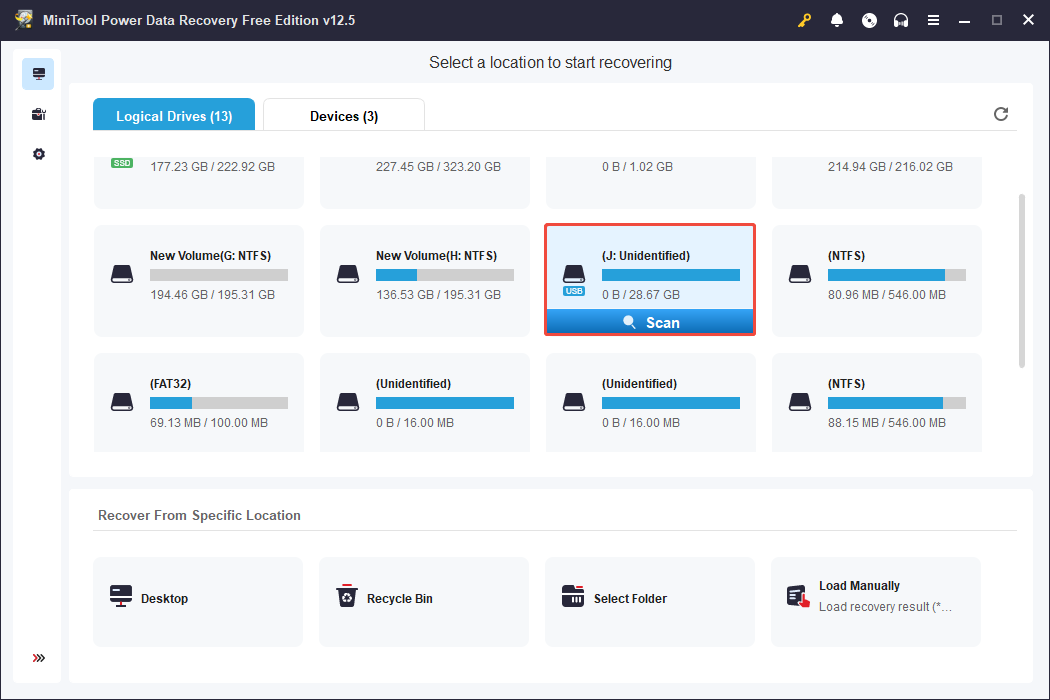Open the notifications bell icon
The height and width of the screenshot is (700, 1050).
pyautogui.click(x=836, y=20)
